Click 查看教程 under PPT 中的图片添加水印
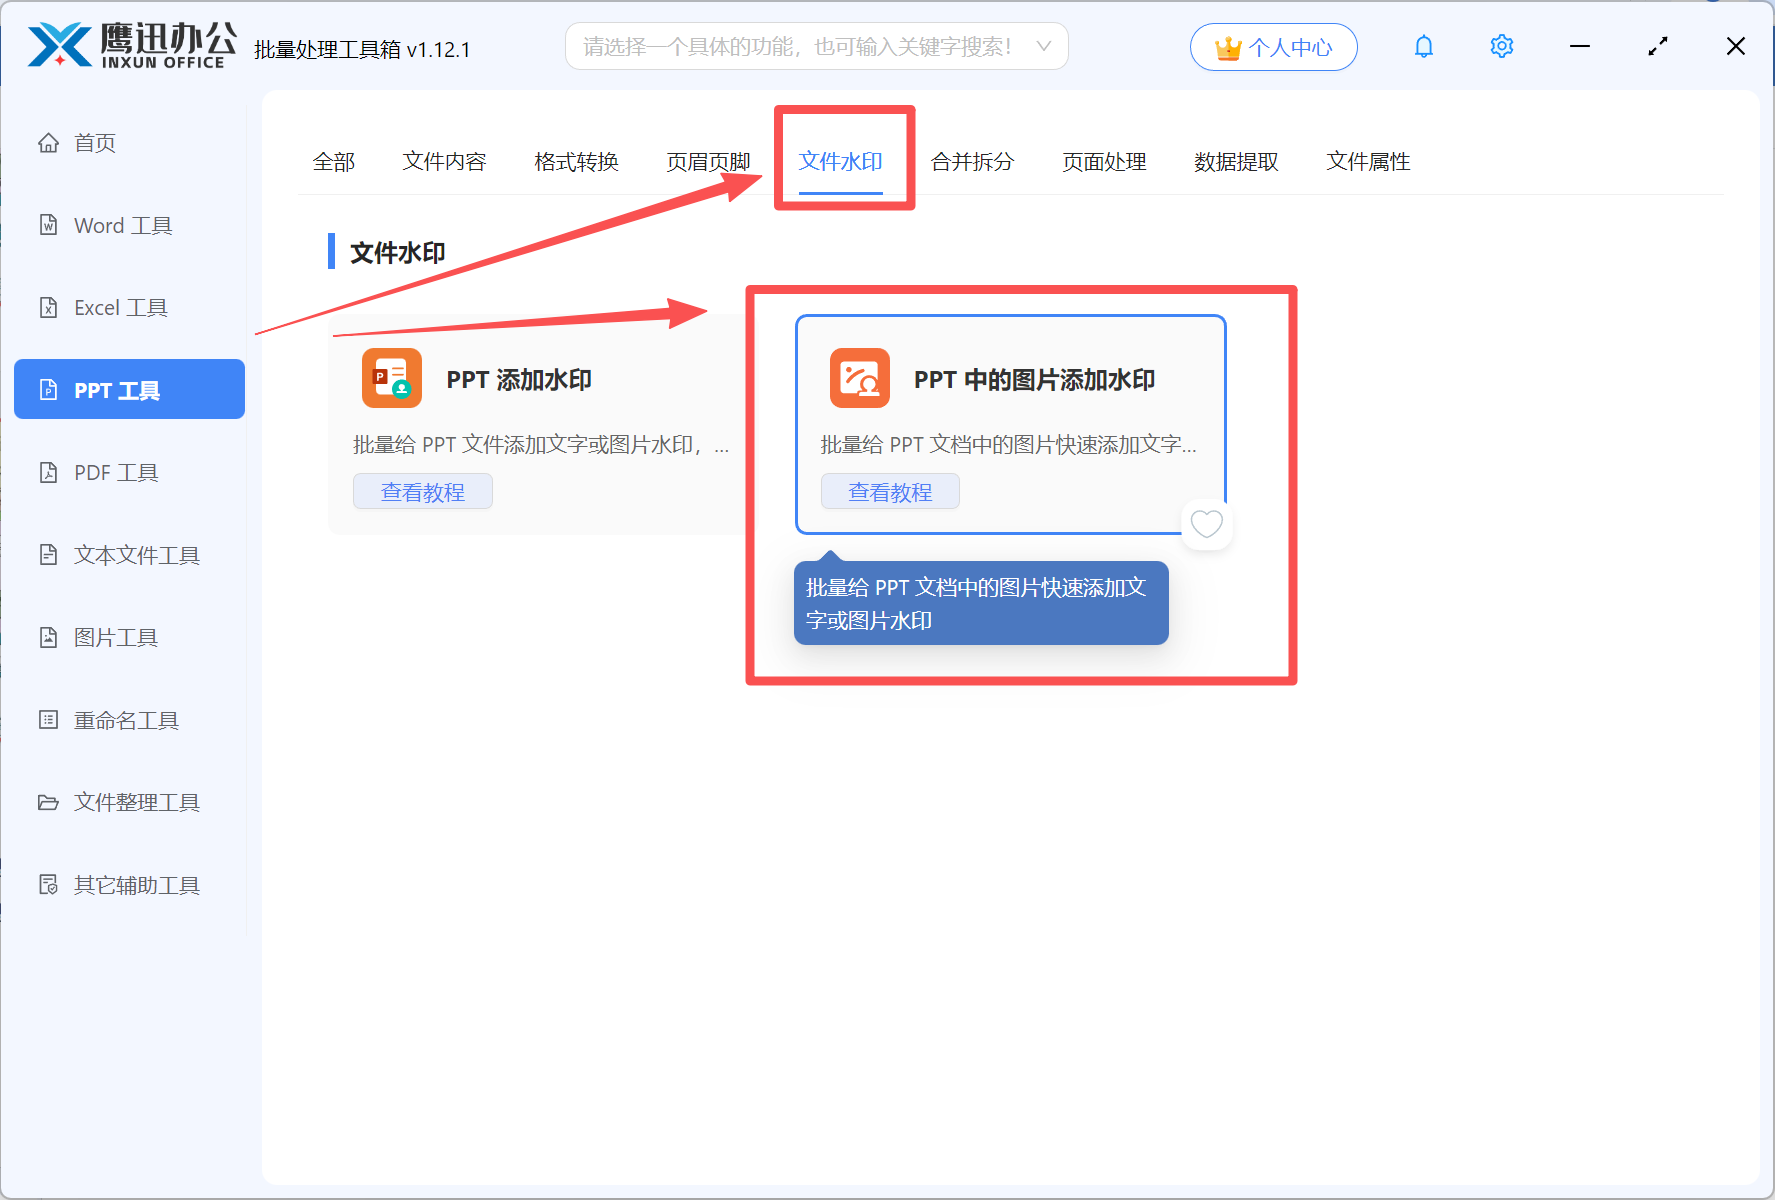Image resolution: width=1775 pixels, height=1200 pixels. (890, 491)
